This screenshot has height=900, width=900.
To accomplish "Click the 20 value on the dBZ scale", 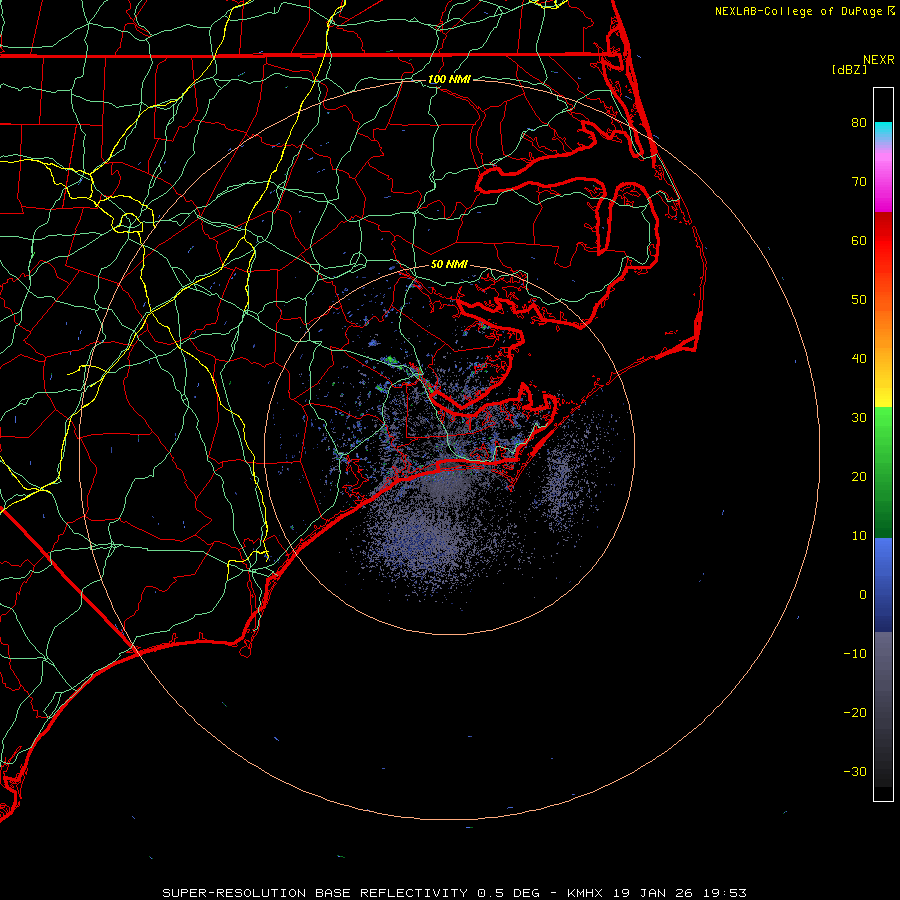I will coord(859,477).
